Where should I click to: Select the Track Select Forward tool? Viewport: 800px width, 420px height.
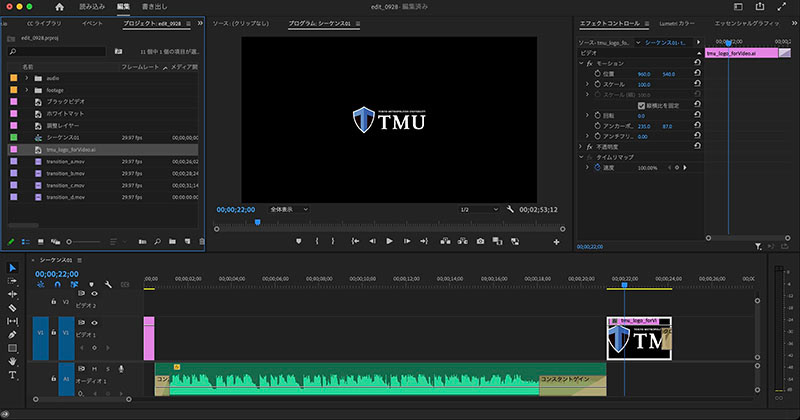[x=13, y=281]
